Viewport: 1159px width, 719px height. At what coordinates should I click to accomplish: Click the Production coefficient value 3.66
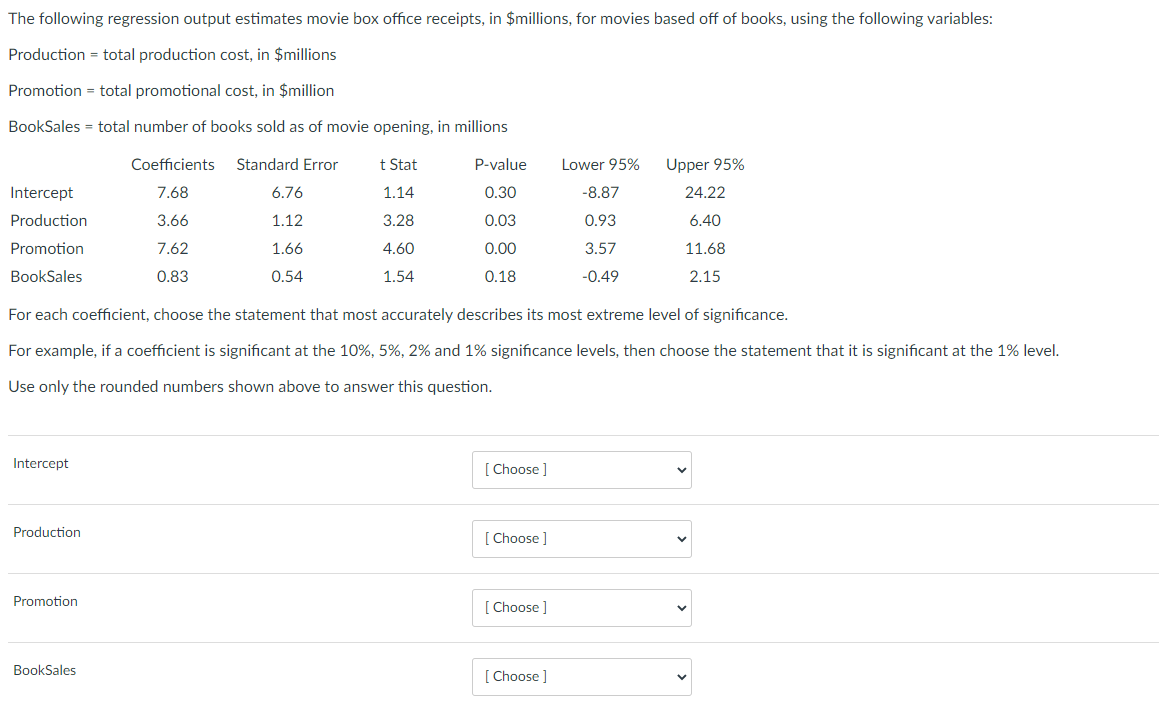click(x=173, y=220)
